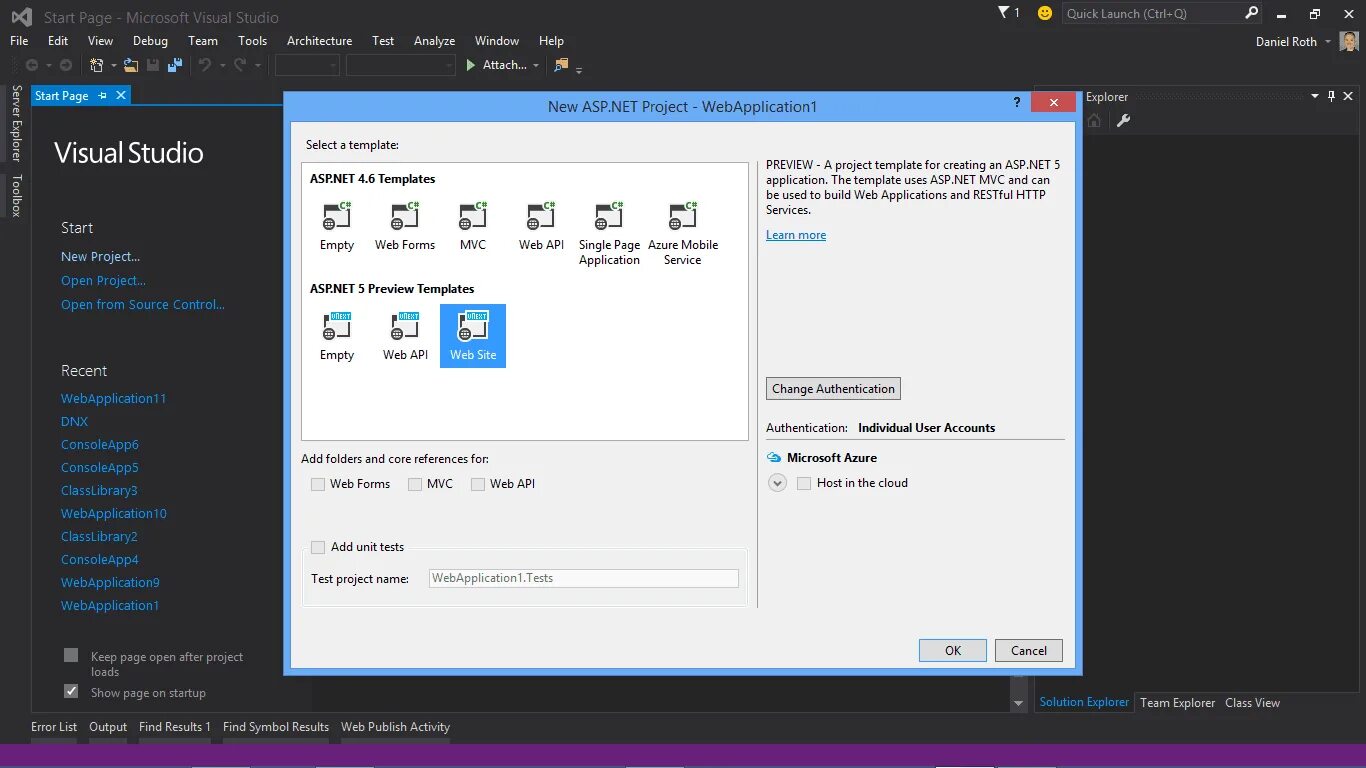Open the New Project toolbar dropdown arrow
The height and width of the screenshot is (768, 1366).
coord(113,66)
